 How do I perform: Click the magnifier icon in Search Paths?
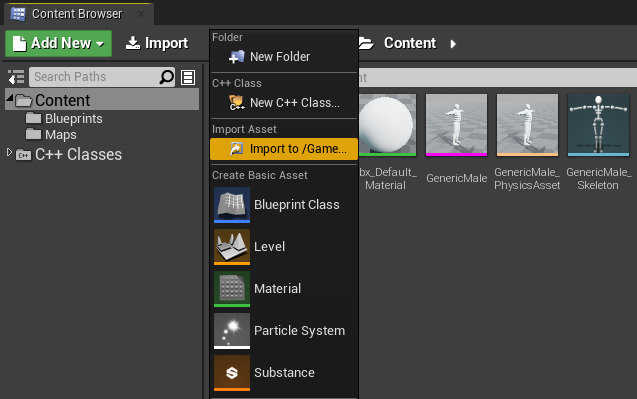point(166,77)
